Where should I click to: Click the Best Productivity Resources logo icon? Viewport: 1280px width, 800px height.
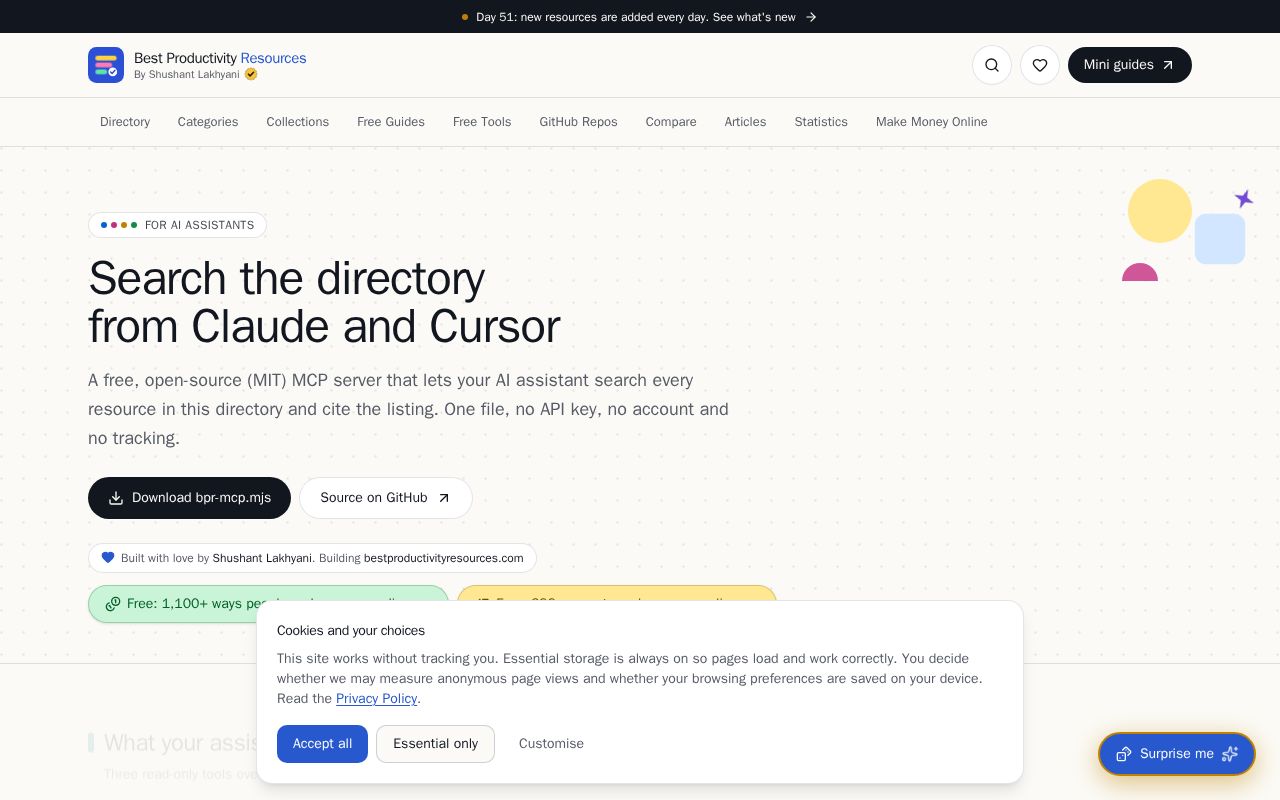tap(106, 65)
